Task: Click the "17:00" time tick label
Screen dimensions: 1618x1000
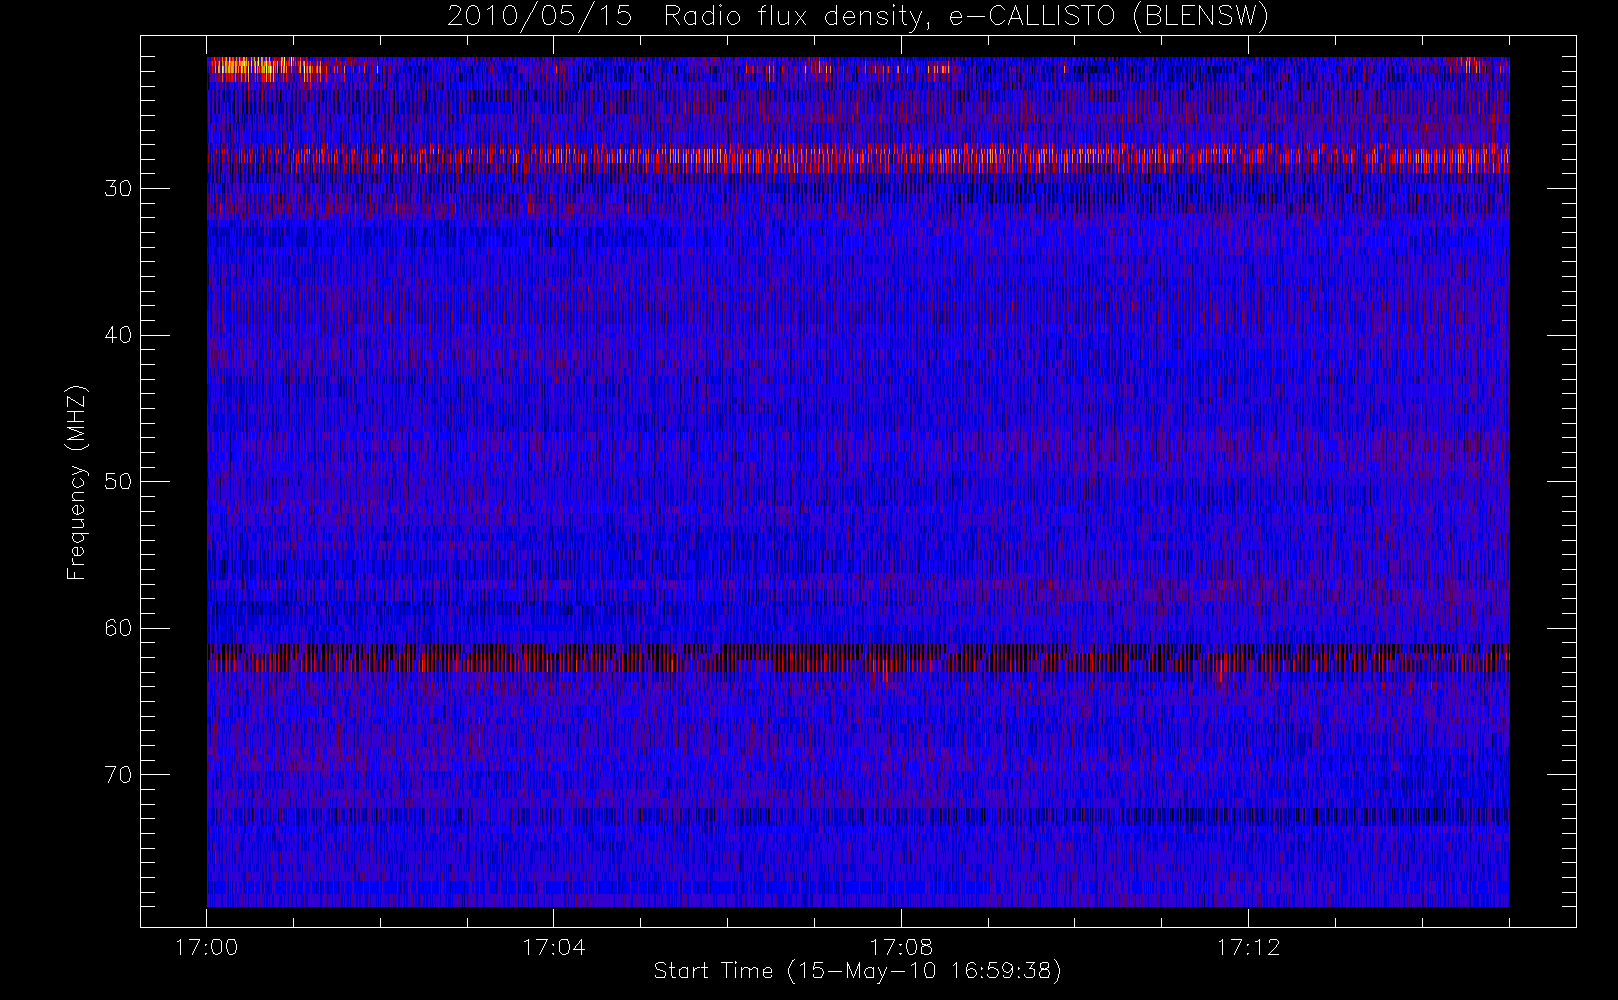Action: (206, 947)
